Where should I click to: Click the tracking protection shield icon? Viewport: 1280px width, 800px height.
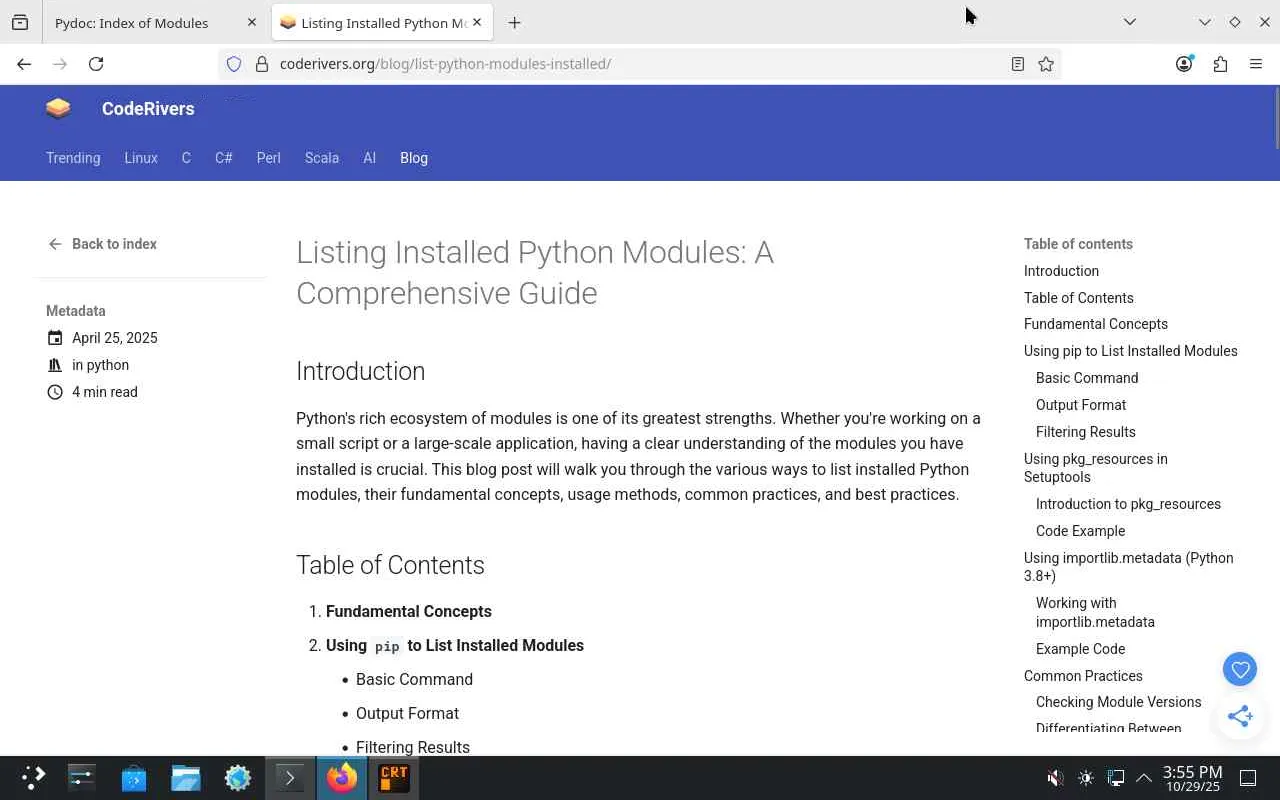click(x=234, y=64)
